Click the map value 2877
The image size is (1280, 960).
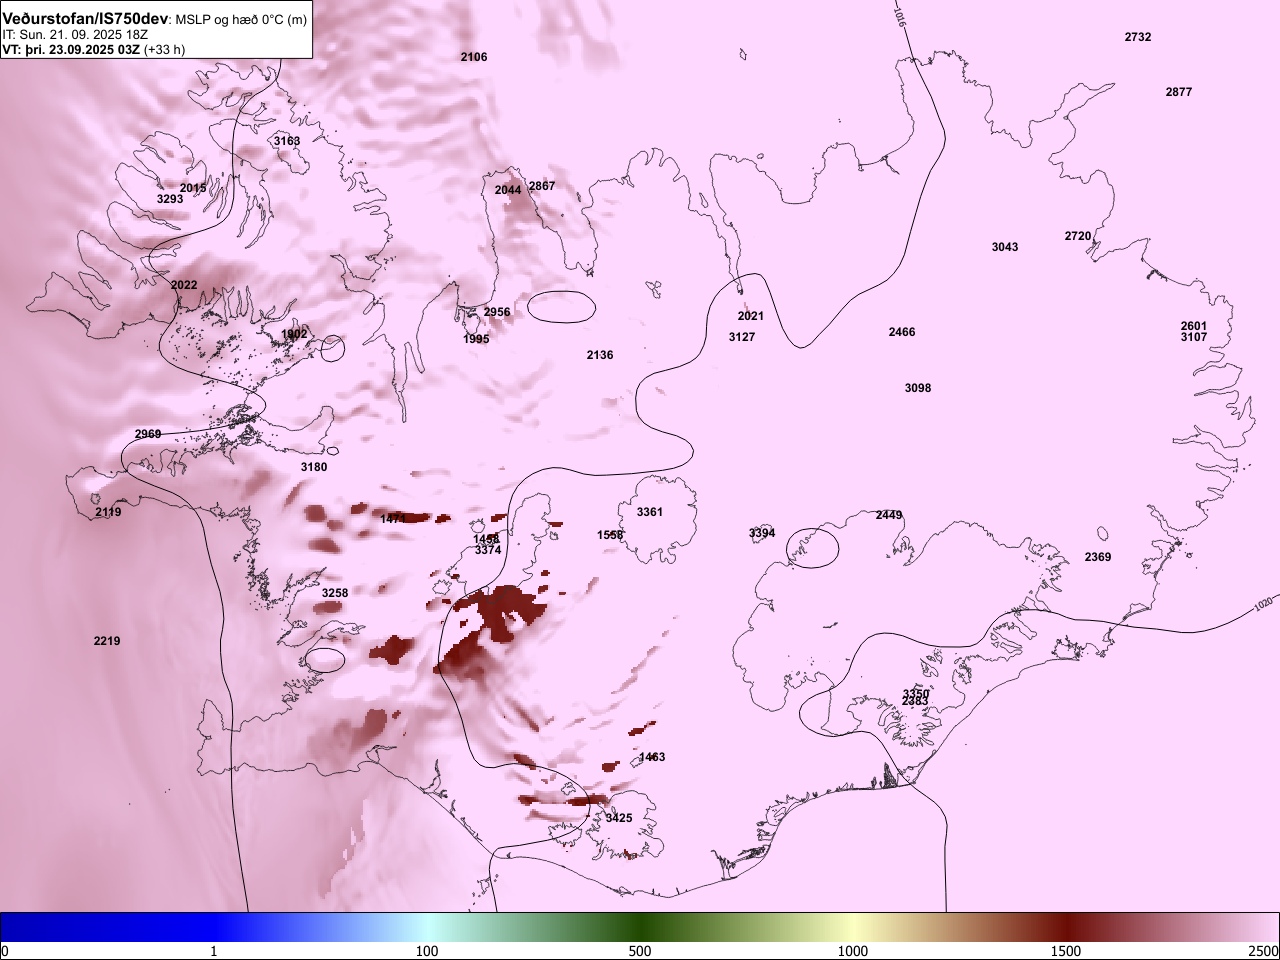tap(1179, 92)
